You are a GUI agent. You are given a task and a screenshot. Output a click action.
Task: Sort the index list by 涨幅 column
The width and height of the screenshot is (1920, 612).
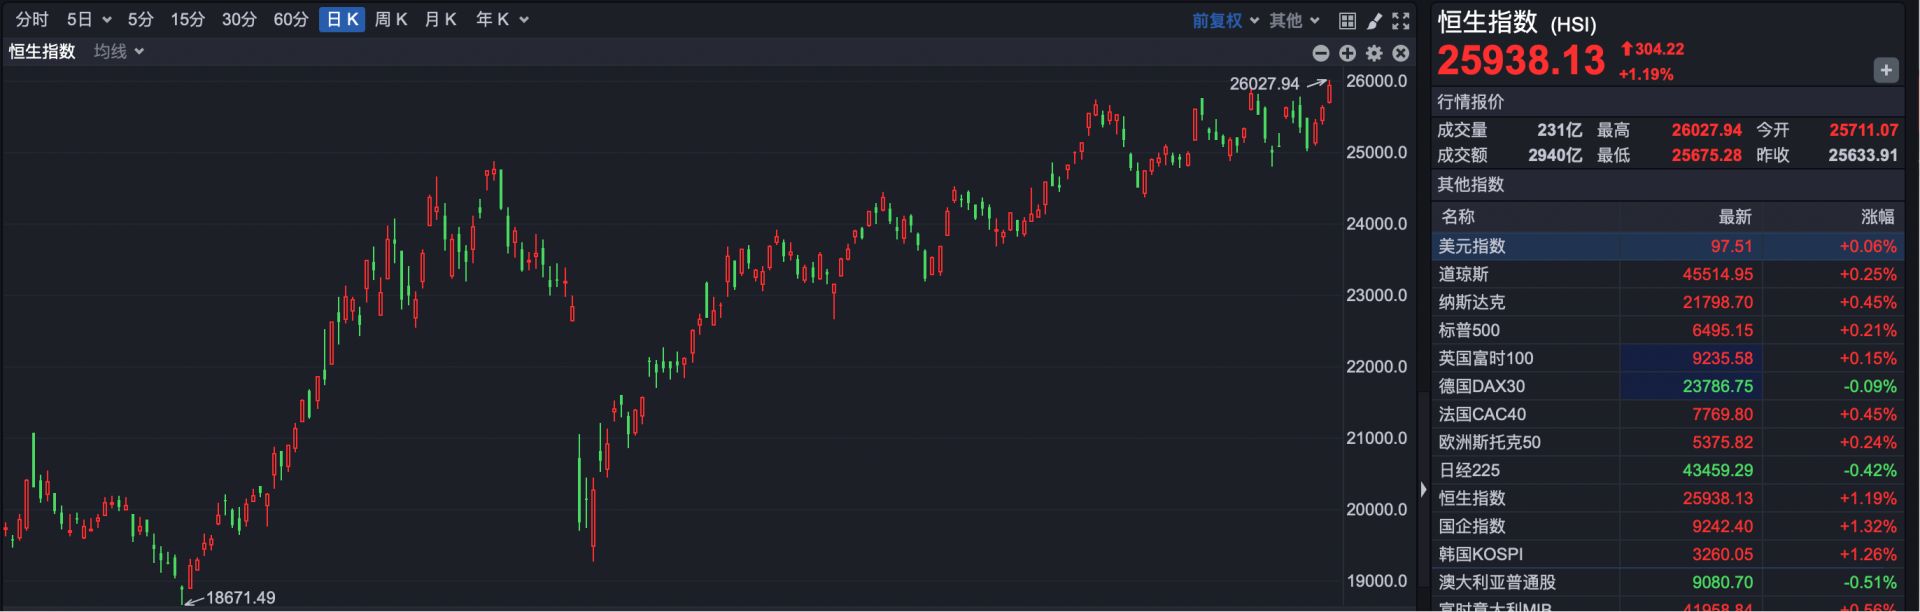click(1877, 216)
